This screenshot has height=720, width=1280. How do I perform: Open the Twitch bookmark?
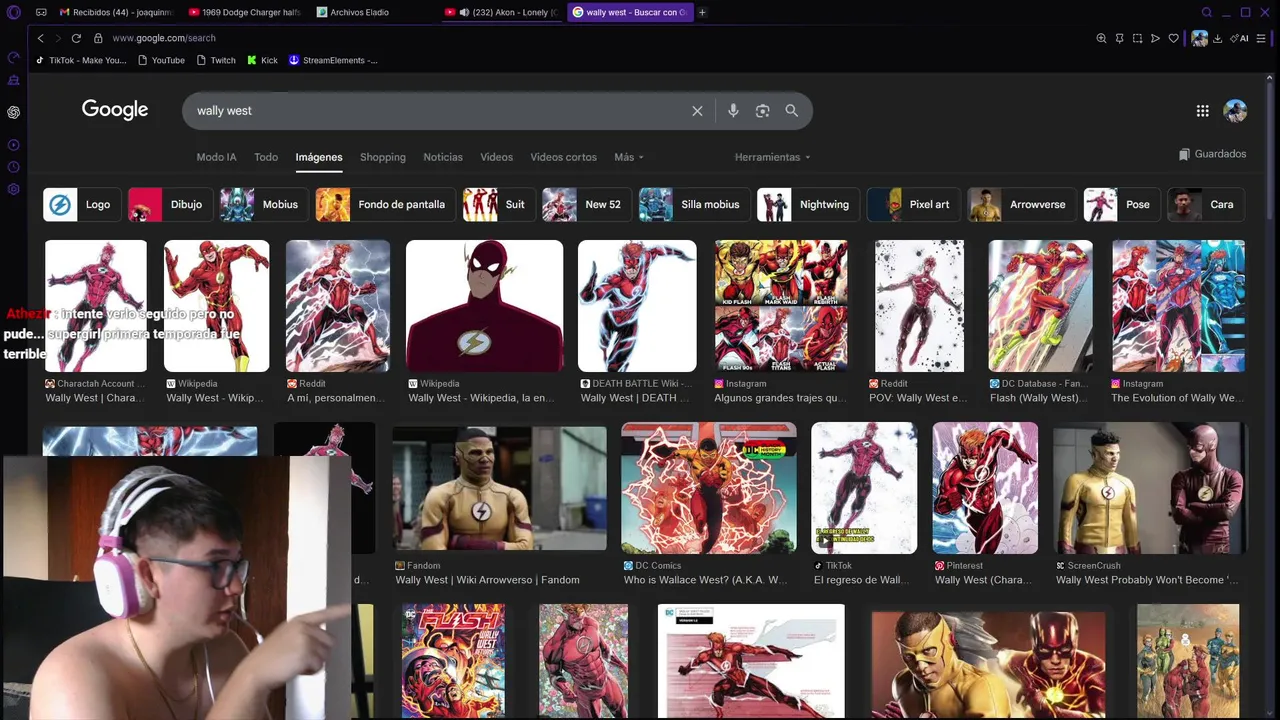coord(216,60)
